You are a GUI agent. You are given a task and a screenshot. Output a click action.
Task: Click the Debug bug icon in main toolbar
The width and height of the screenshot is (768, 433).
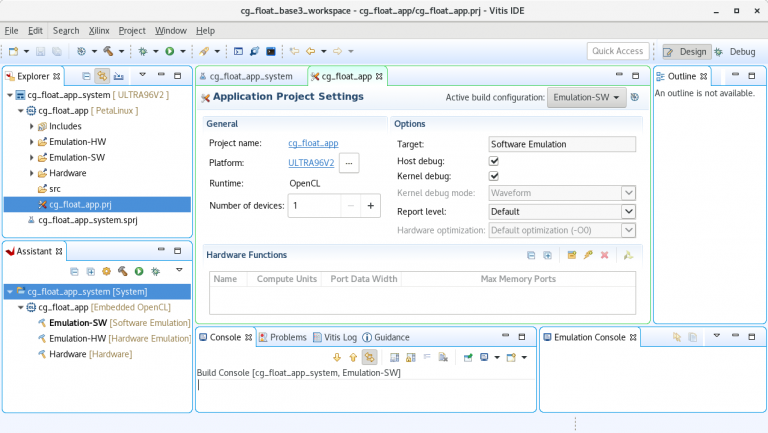click(144, 51)
